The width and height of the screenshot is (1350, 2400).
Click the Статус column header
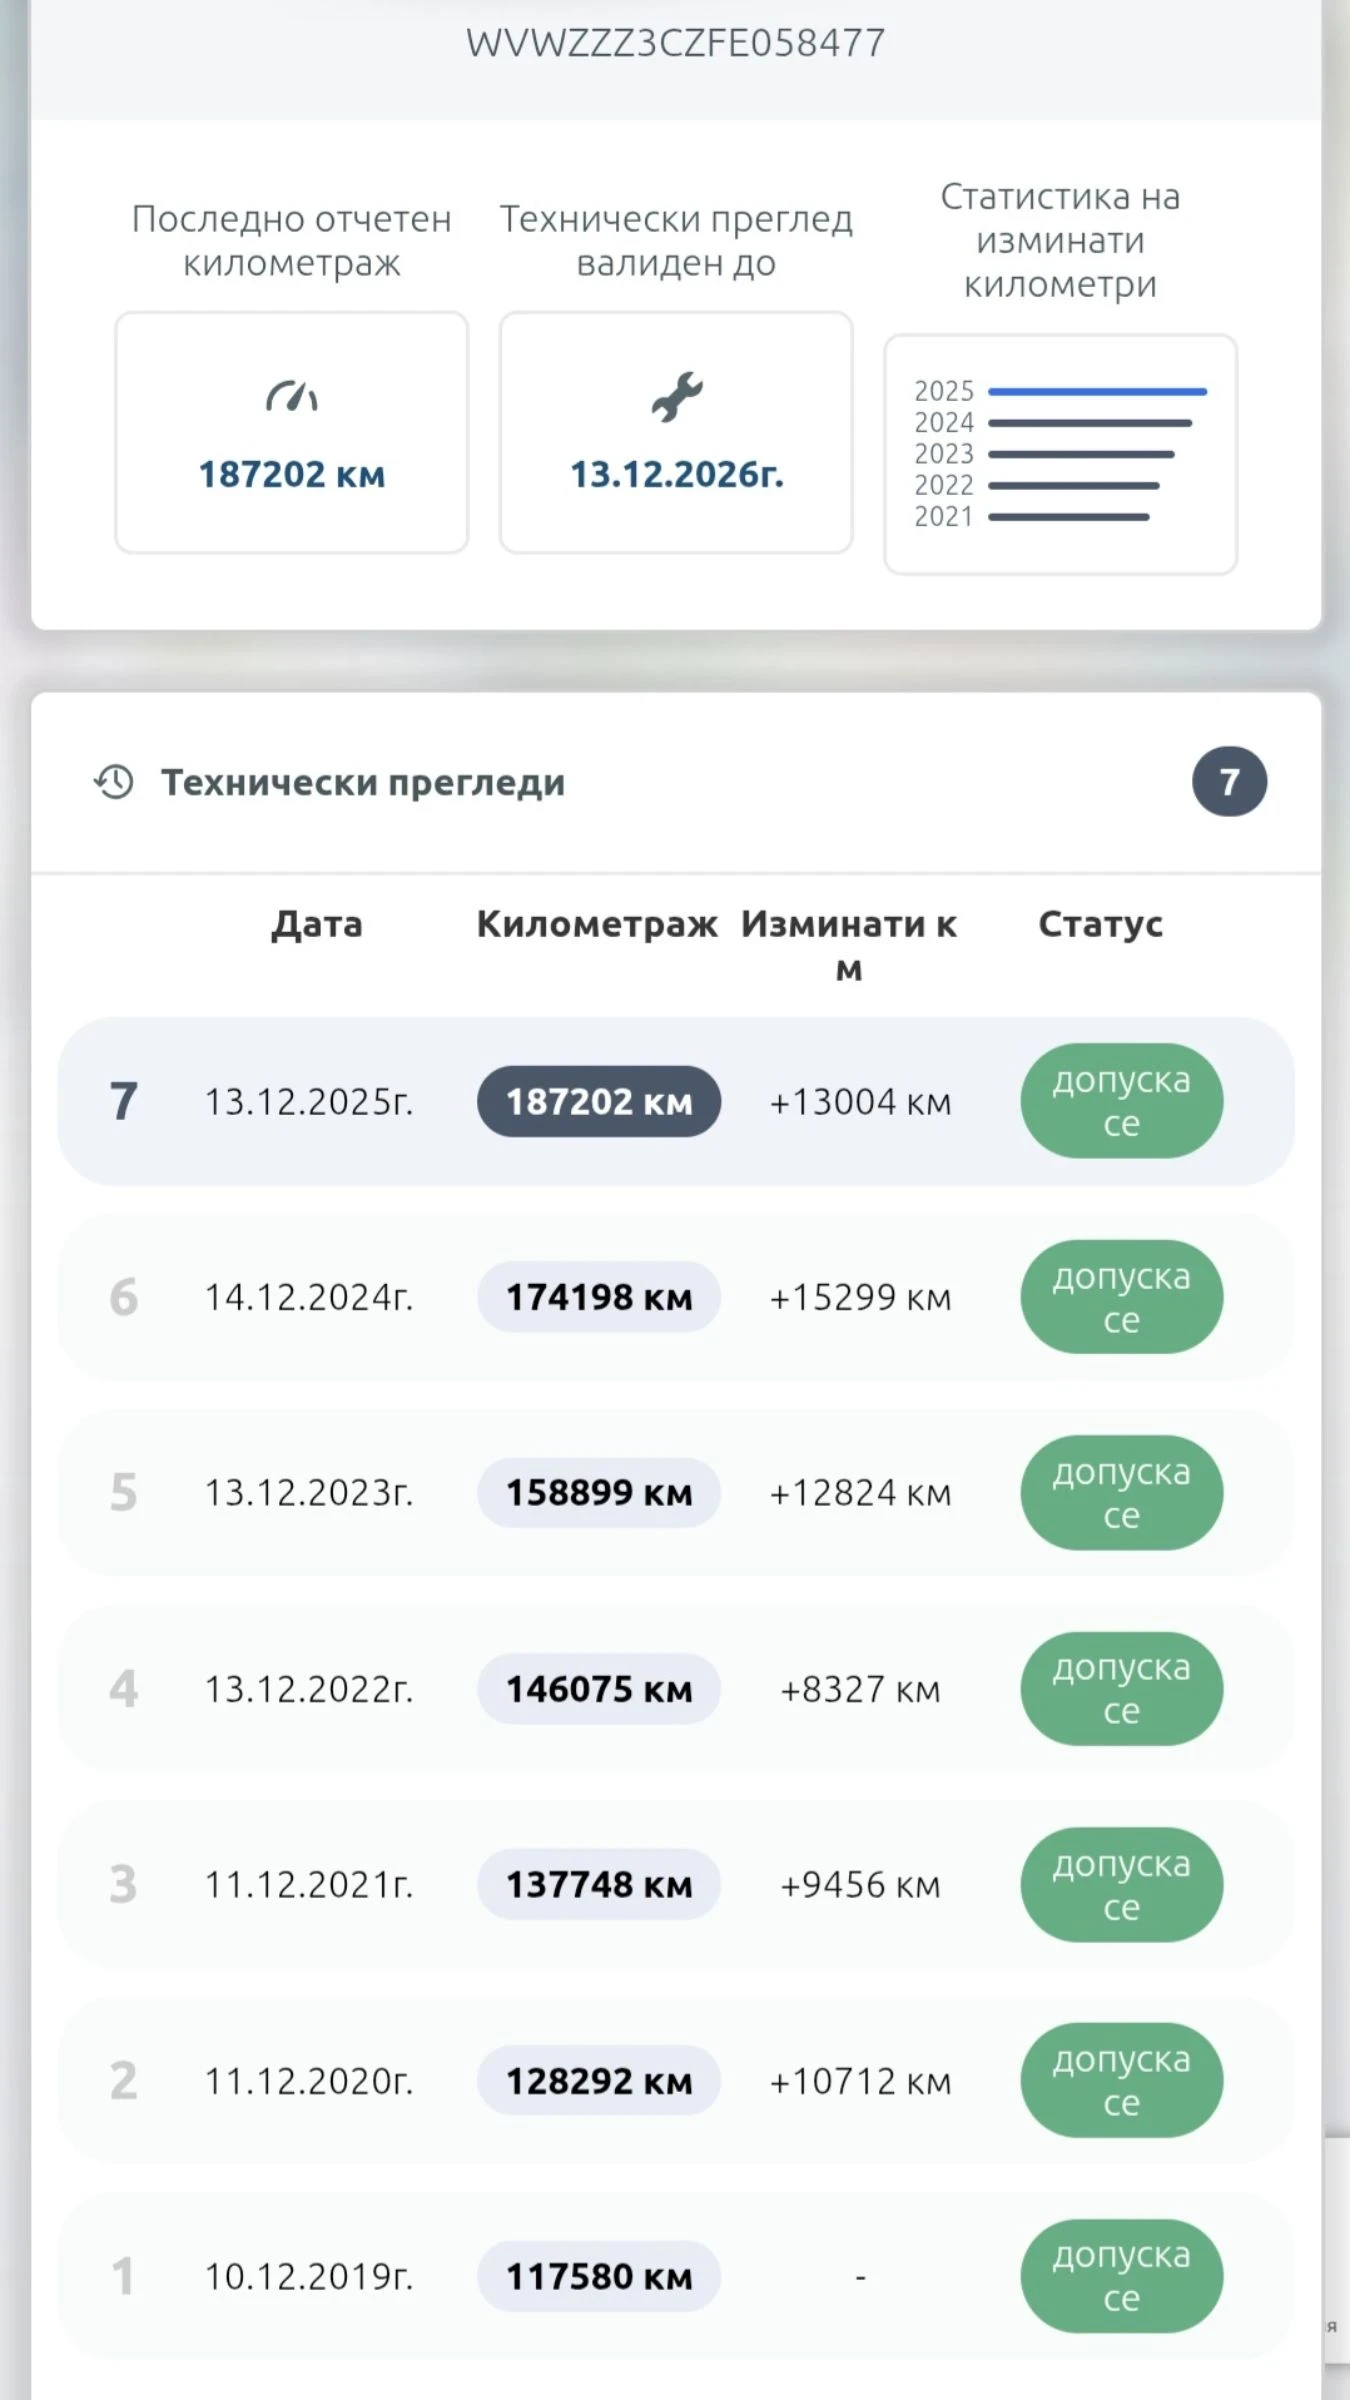tap(1100, 924)
